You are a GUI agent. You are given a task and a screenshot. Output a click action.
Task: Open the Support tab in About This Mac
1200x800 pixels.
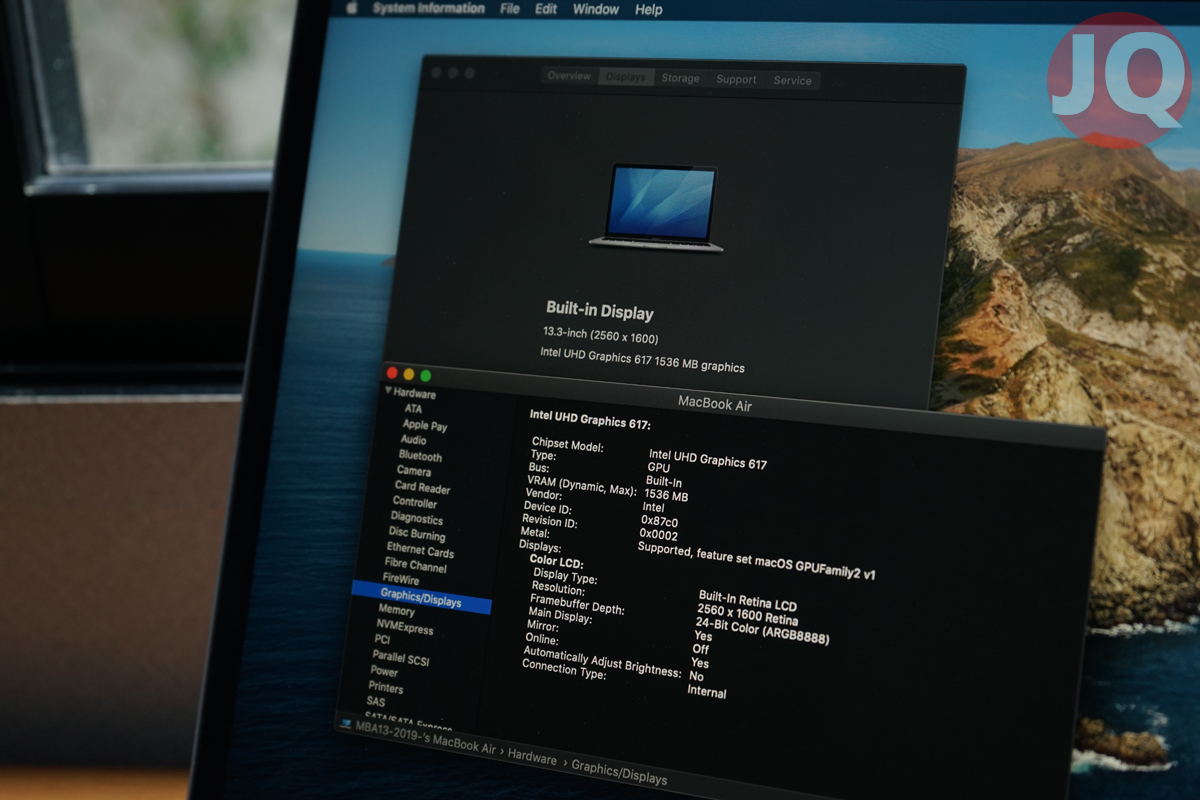(x=736, y=79)
